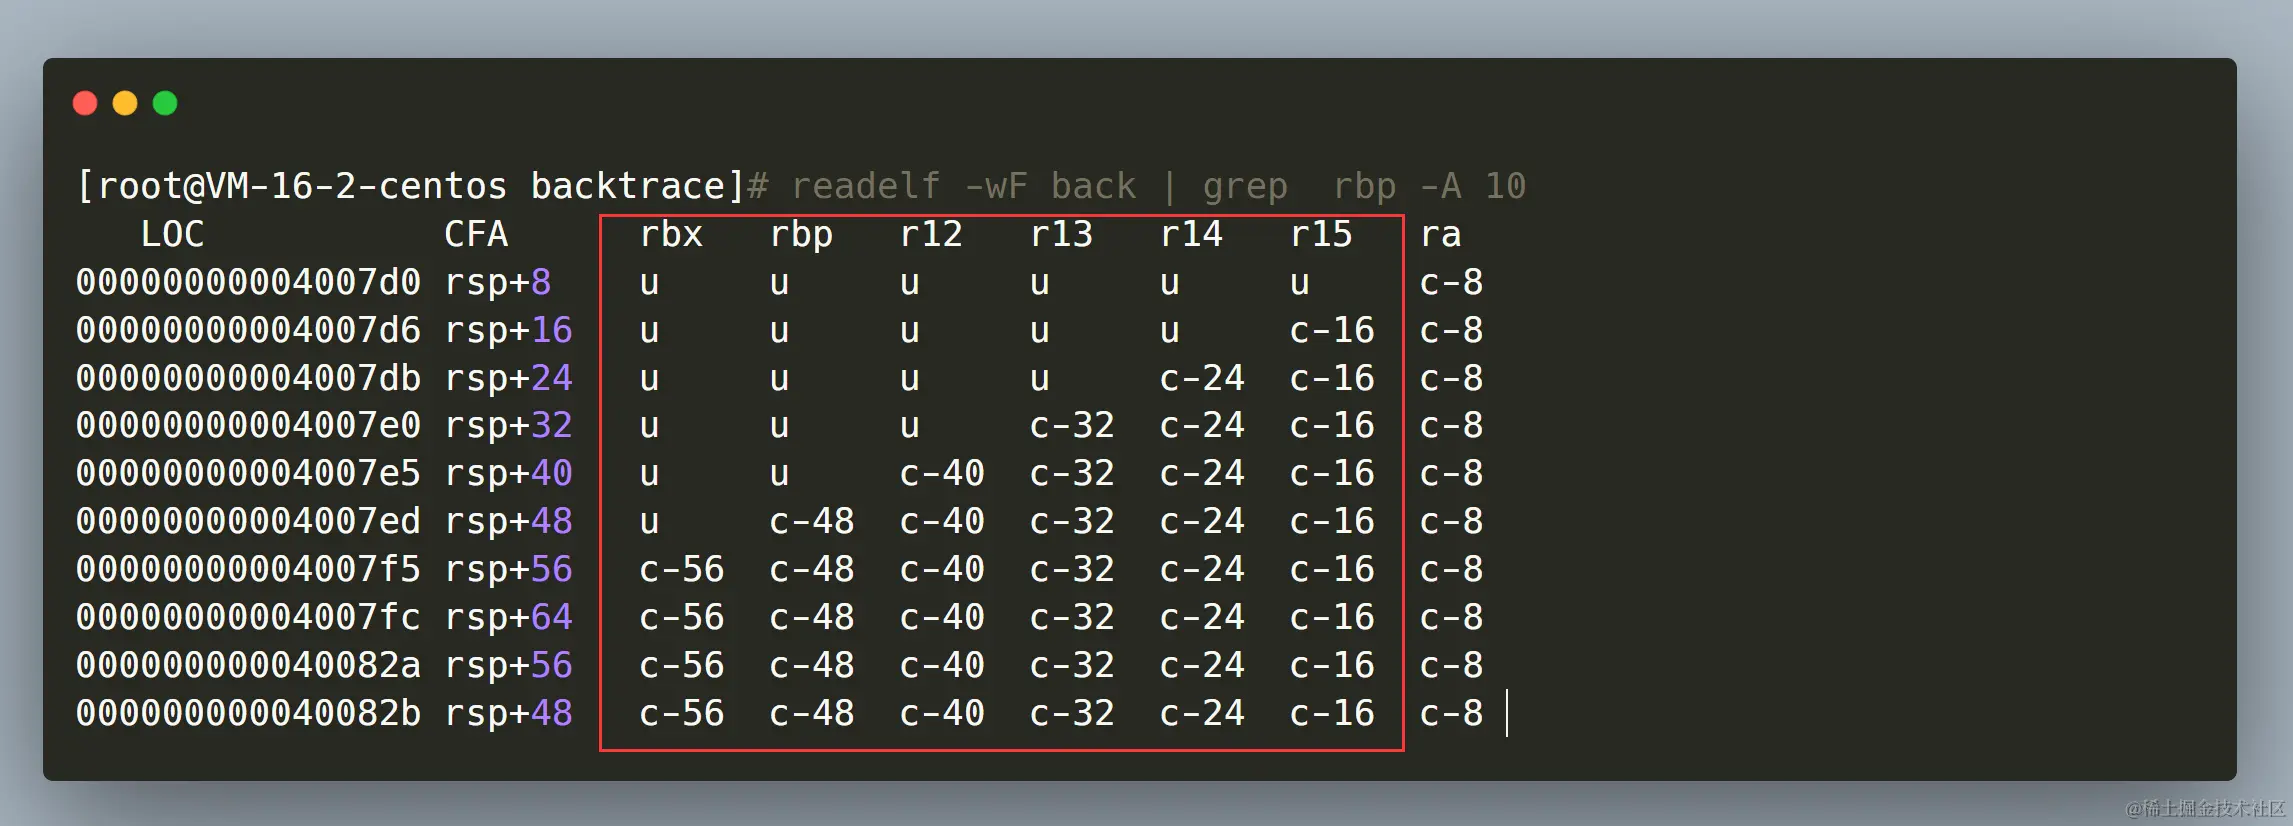The image size is (2293, 826).
Task: Click the red close window dot
Action: 85,103
